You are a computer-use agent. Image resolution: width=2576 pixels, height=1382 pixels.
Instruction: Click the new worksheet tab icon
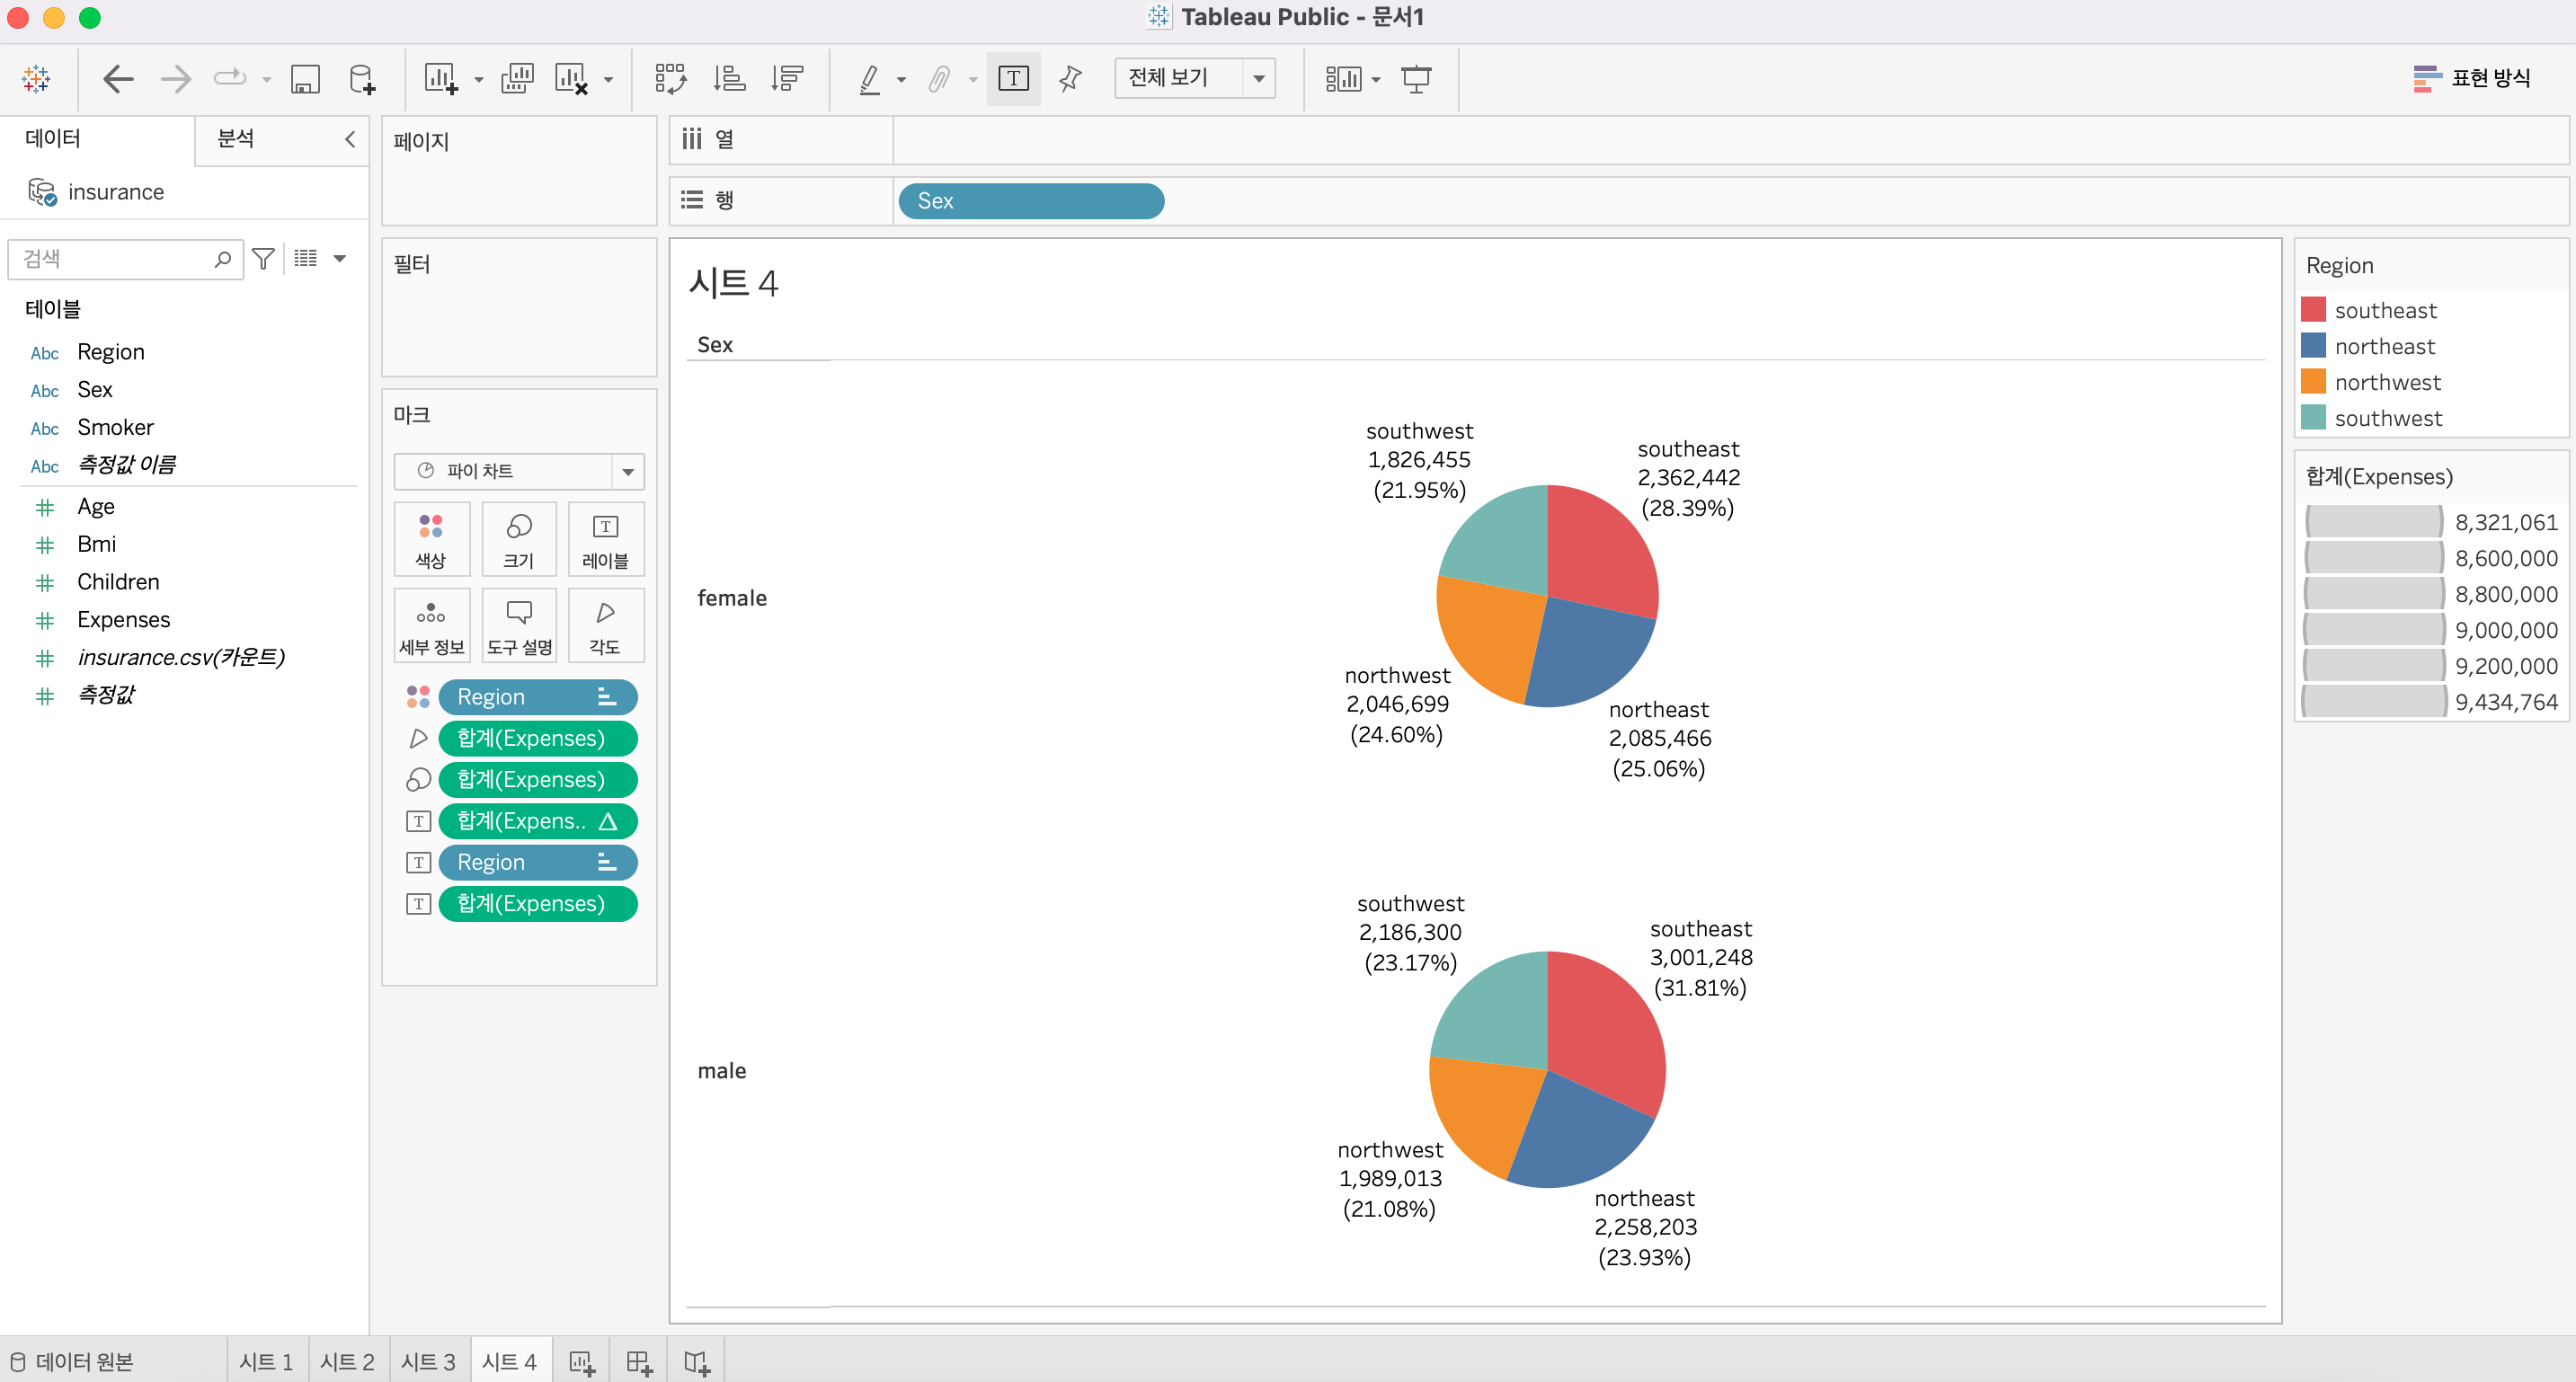click(581, 1361)
